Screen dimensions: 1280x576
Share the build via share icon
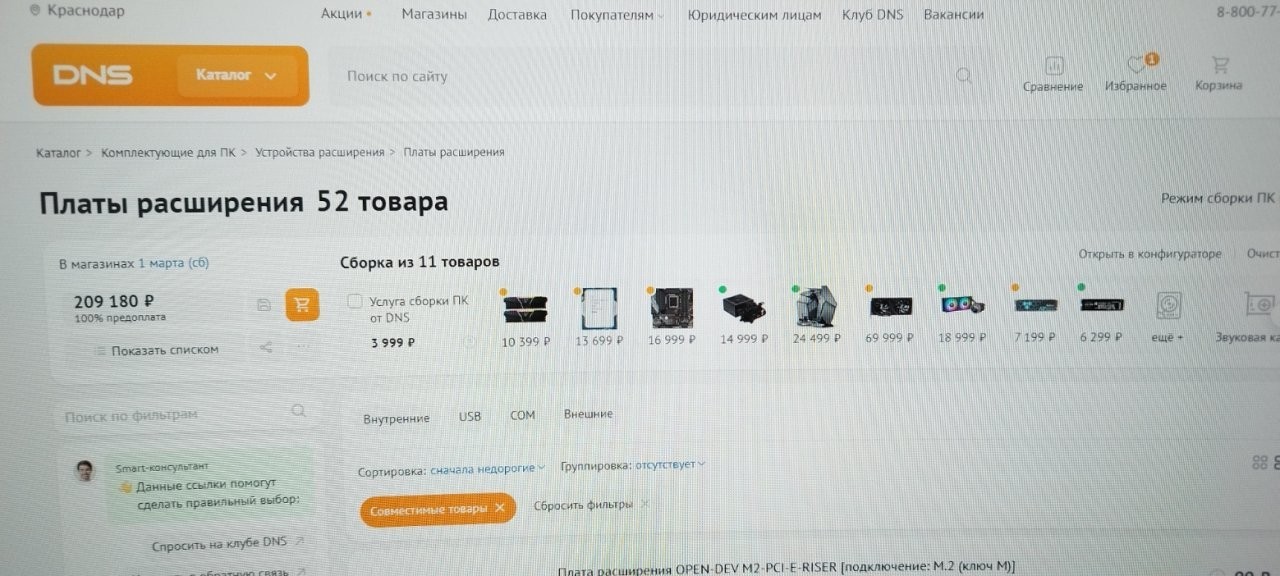click(x=266, y=348)
